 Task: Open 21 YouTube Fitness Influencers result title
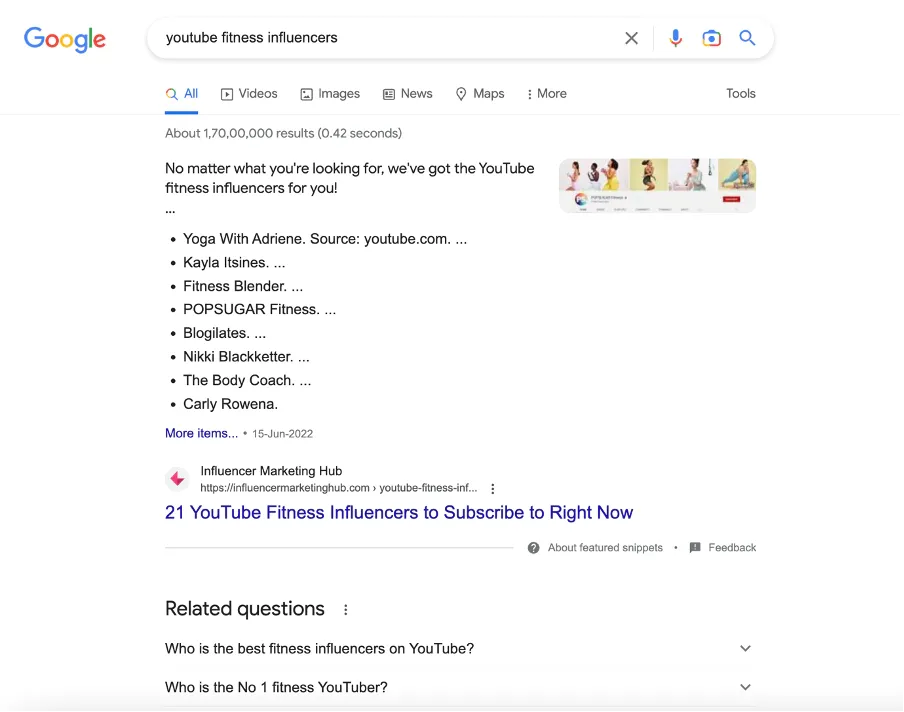[399, 513]
